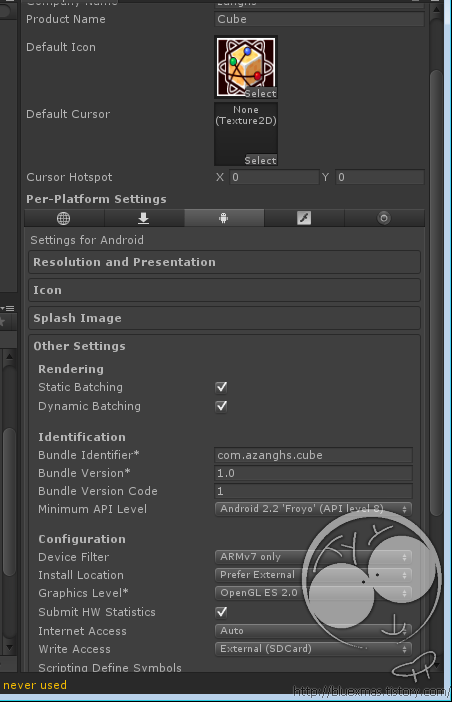Open the Install Location dropdown
The width and height of the screenshot is (452, 702).
pyautogui.click(x=313, y=575)
